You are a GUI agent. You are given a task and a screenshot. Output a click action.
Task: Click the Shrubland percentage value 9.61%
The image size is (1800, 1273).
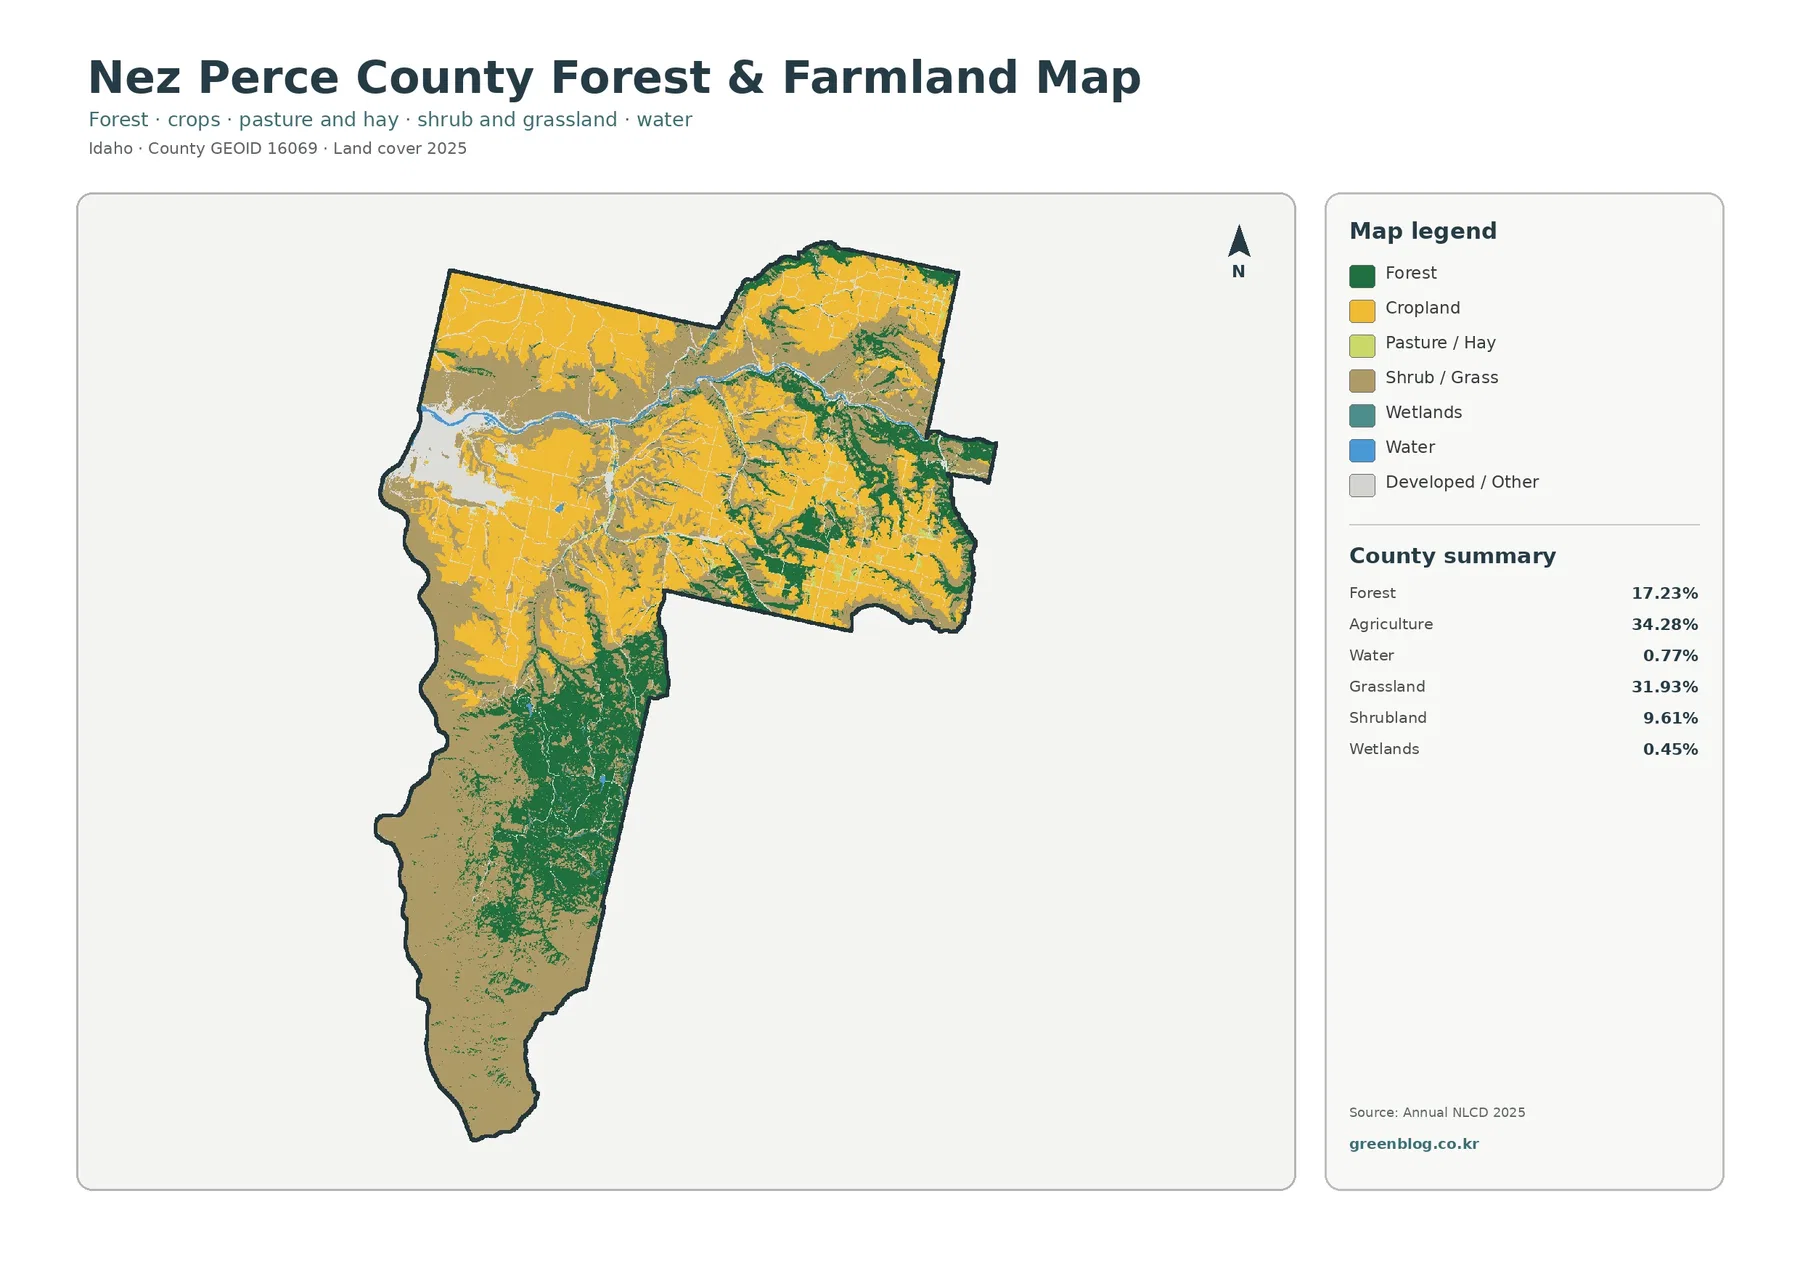(x=1670, y=718)
